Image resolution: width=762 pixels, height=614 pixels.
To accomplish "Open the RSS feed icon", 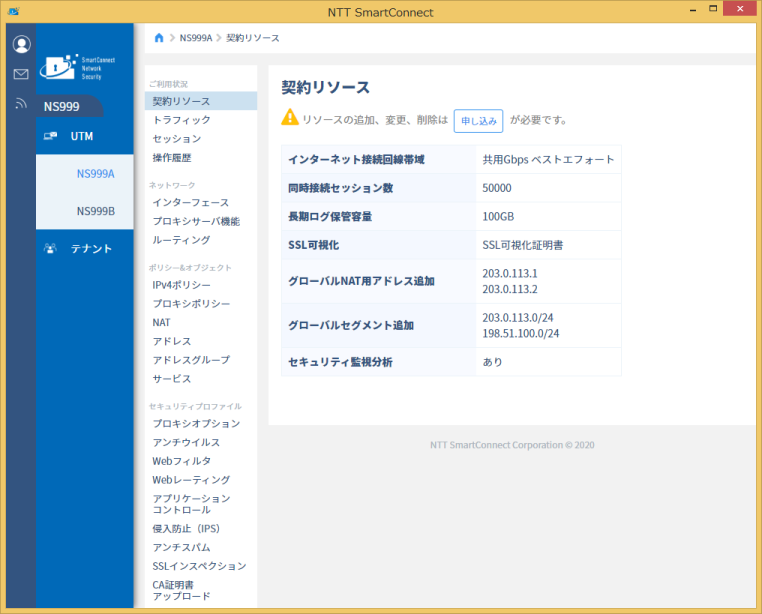I will click(x=21, y=103).
